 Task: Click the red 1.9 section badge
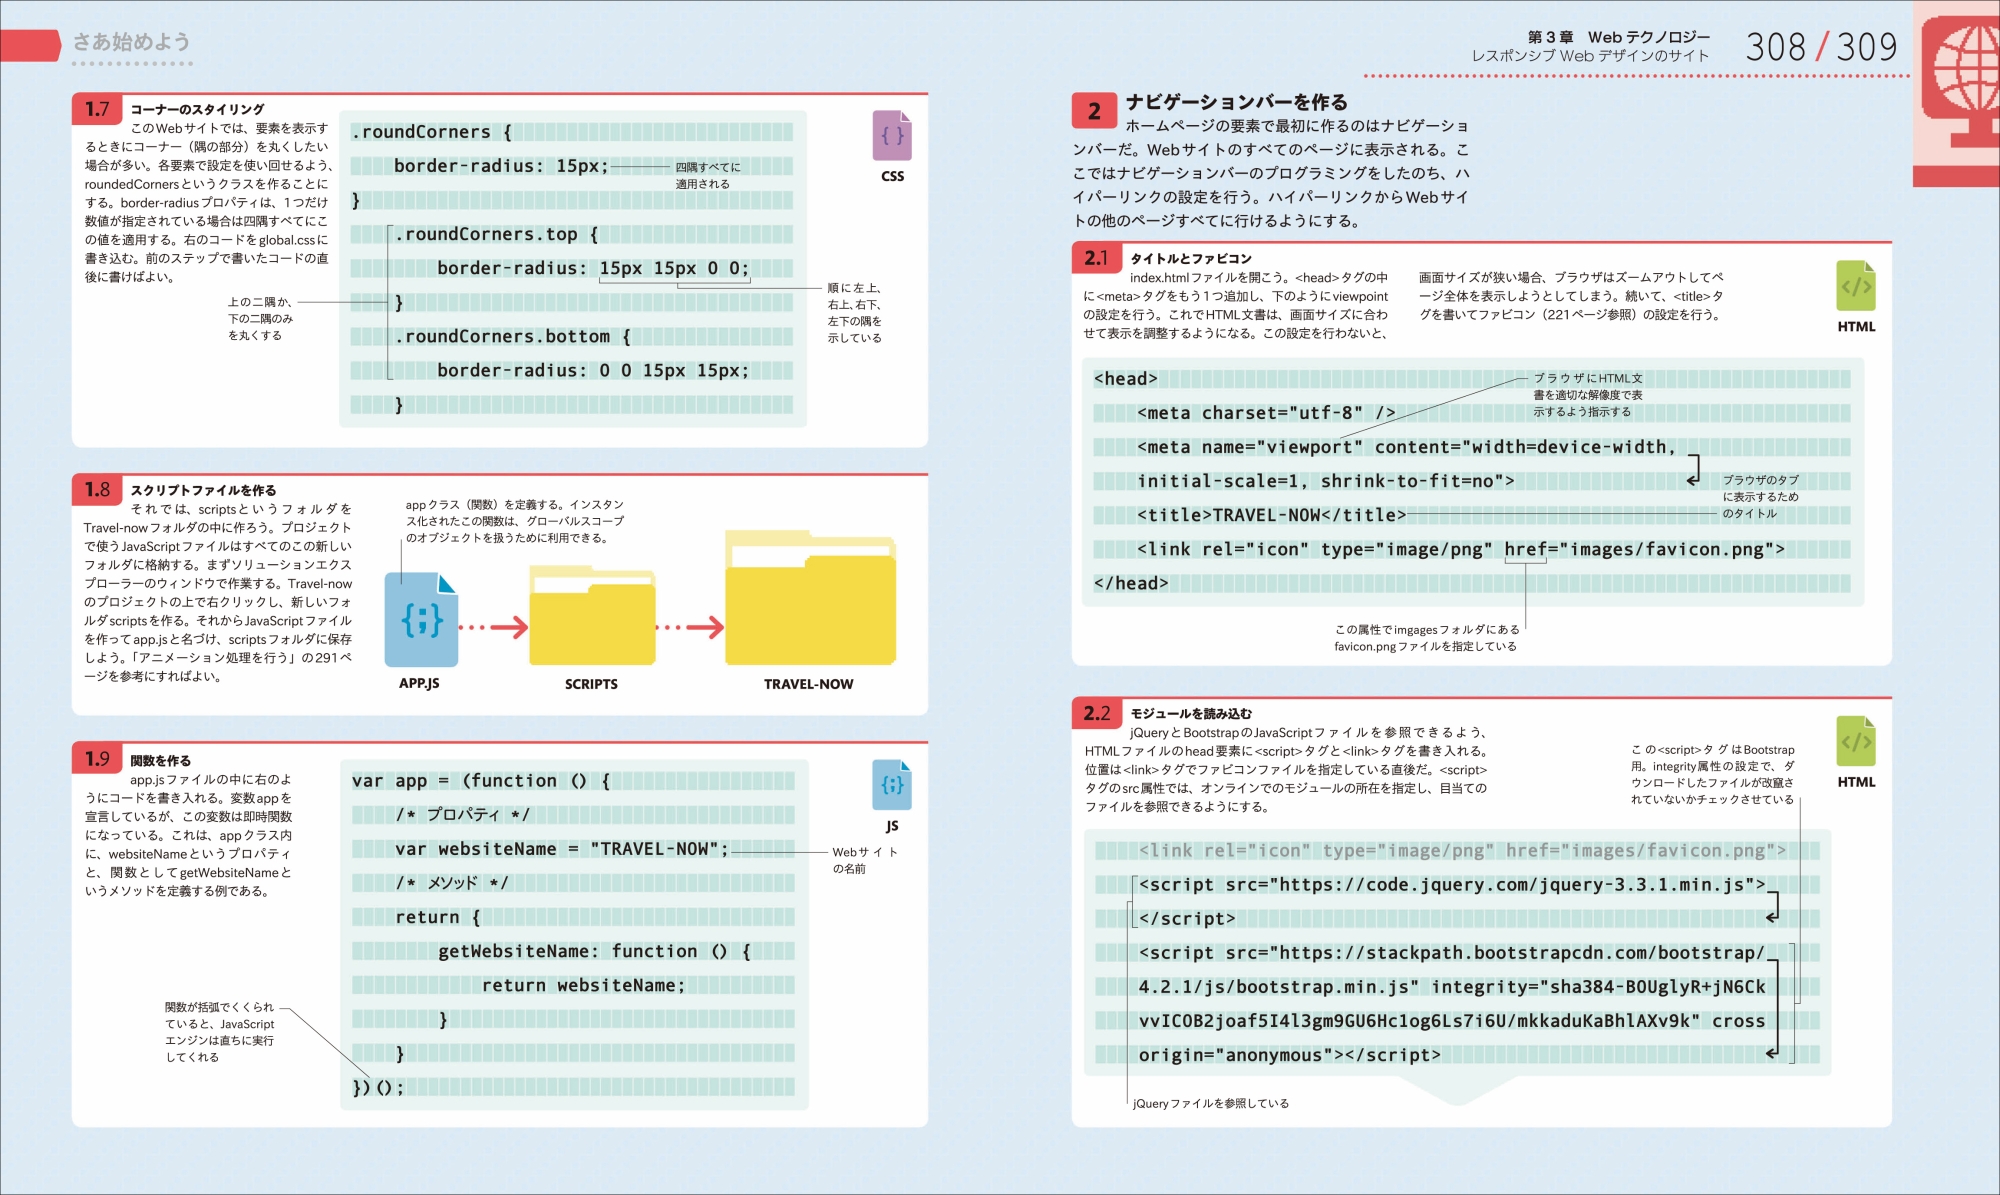pyautogui.click(x=97, y=759)
